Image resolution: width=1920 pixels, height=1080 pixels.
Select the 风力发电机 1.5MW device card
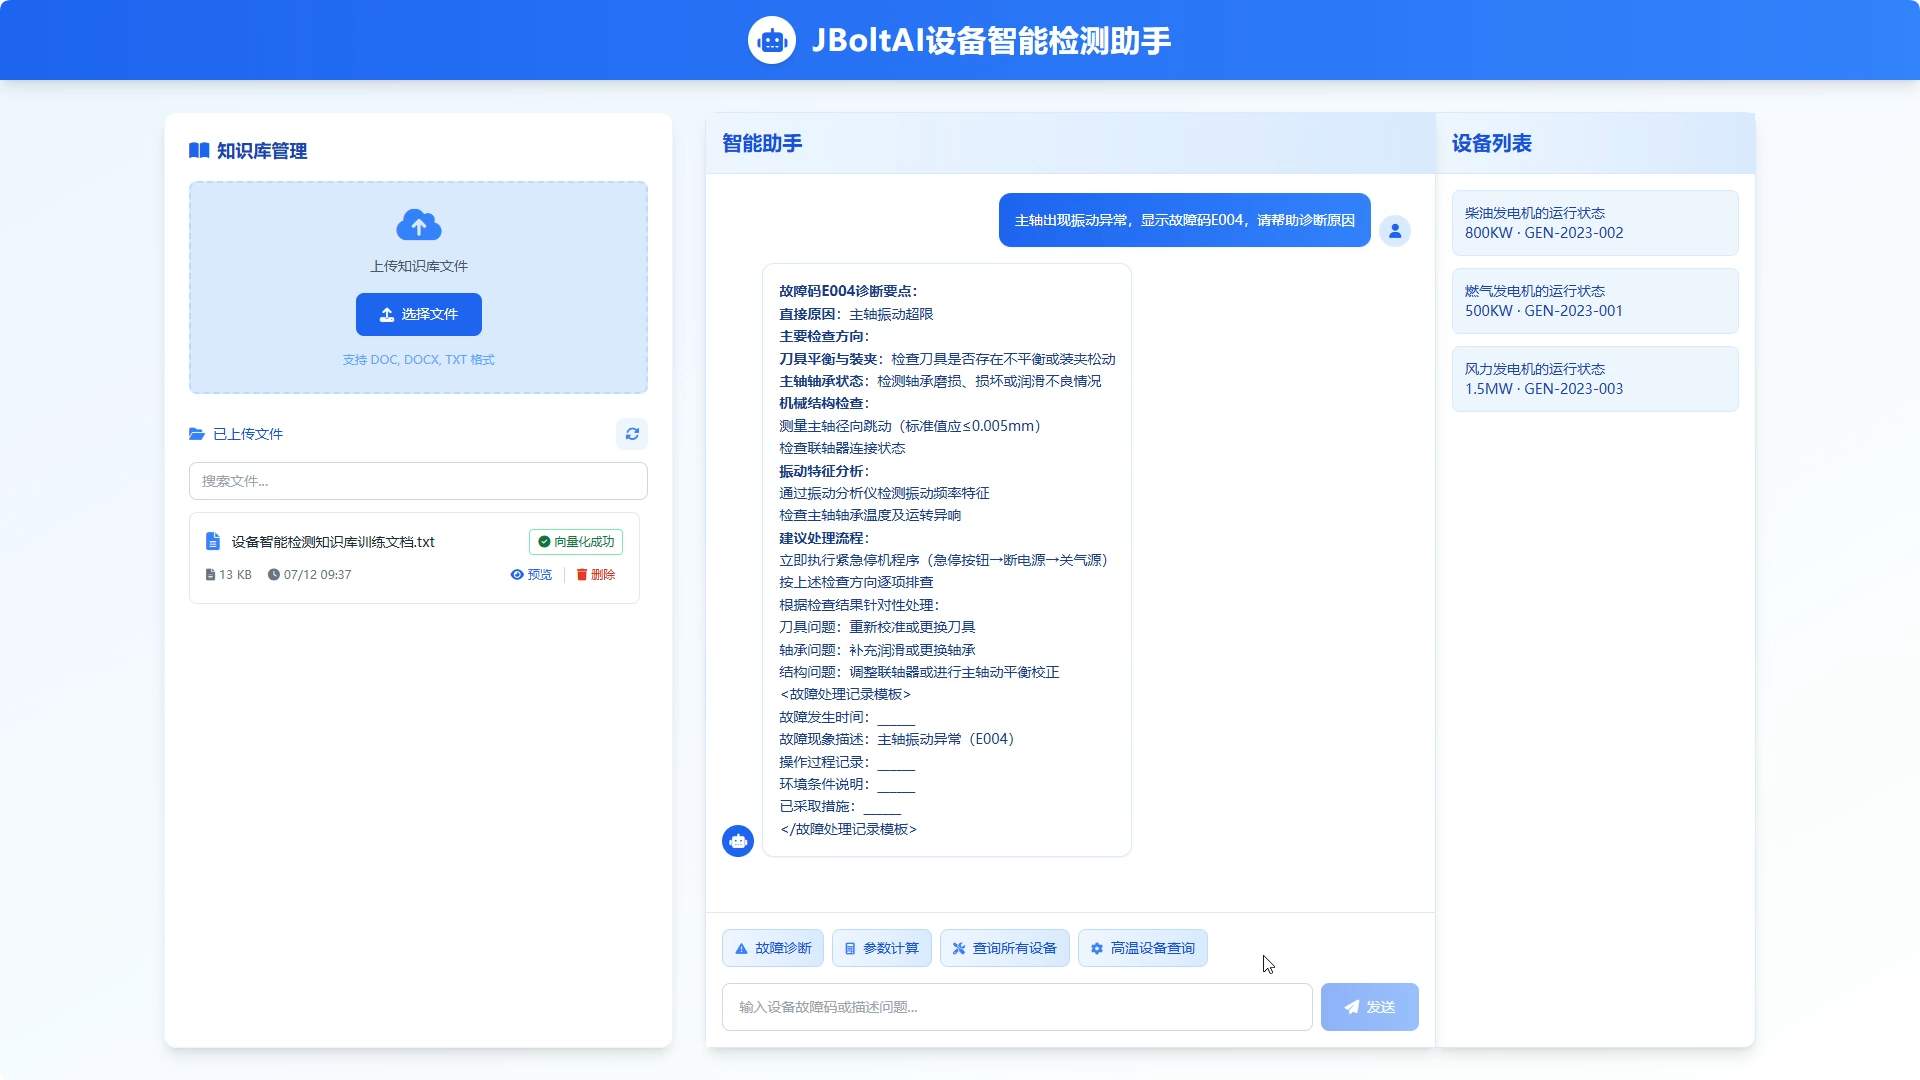(x=1595, y=379)
